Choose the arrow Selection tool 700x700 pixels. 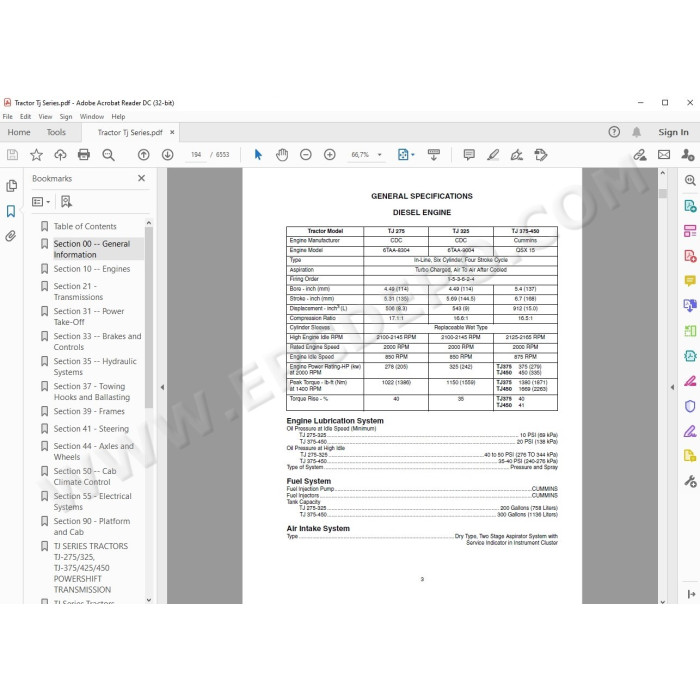coord(258,155)
